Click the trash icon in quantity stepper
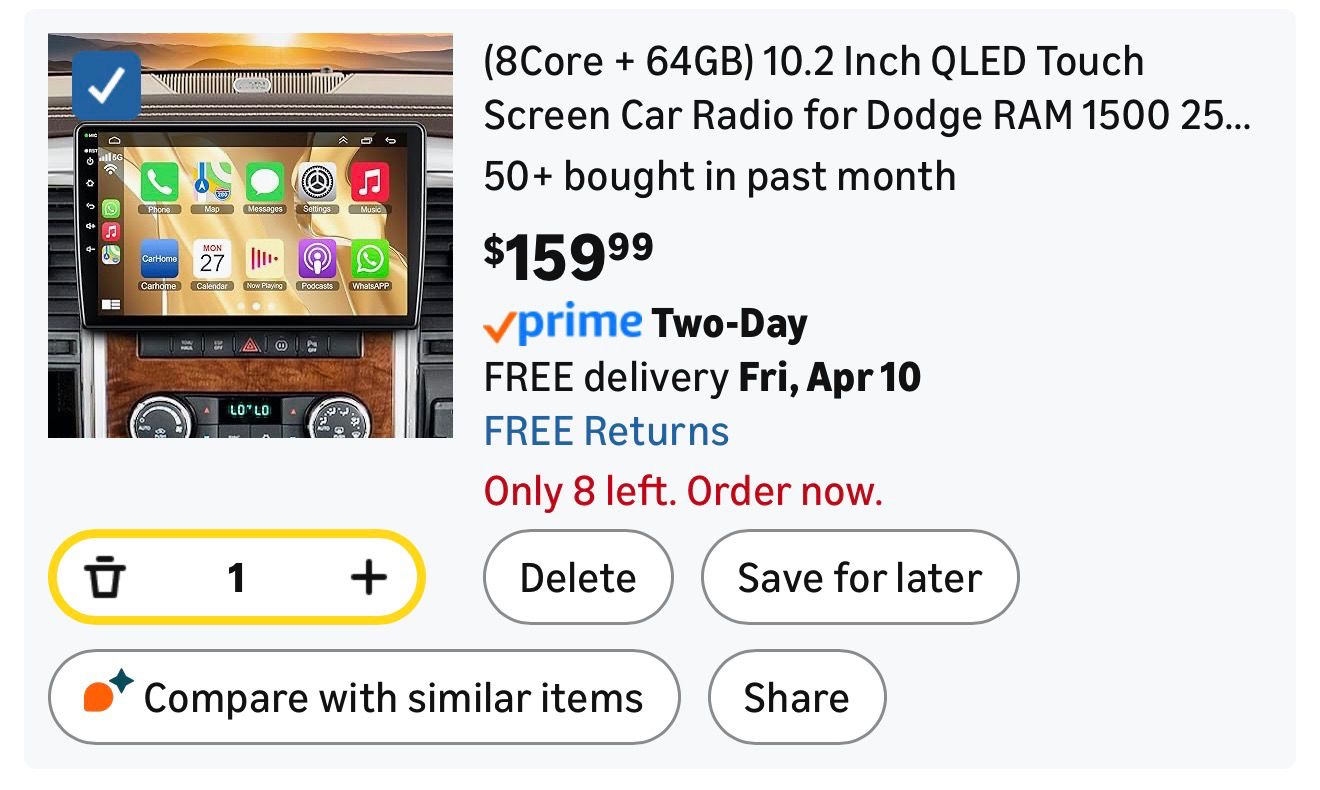This screenshot has width=1320, height=790. [103, 577]
